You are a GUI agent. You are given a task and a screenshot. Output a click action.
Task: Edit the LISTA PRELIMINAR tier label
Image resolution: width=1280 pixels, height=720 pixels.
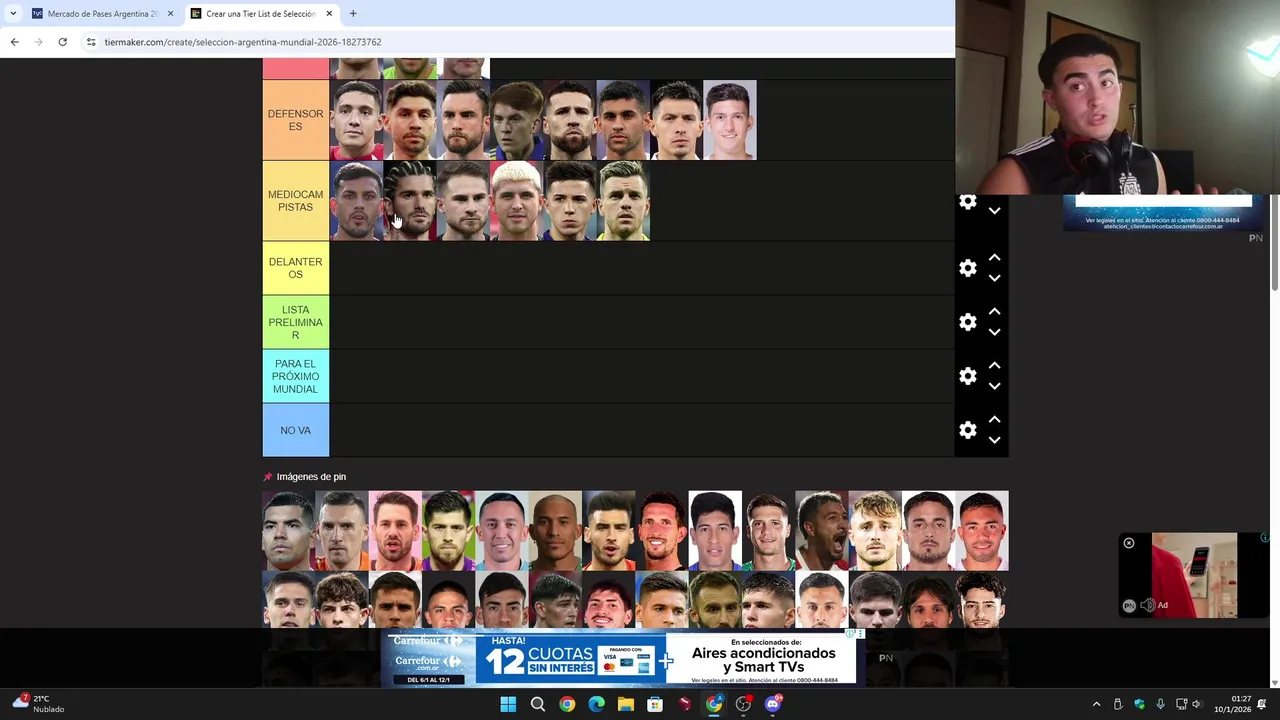[295, 322]
